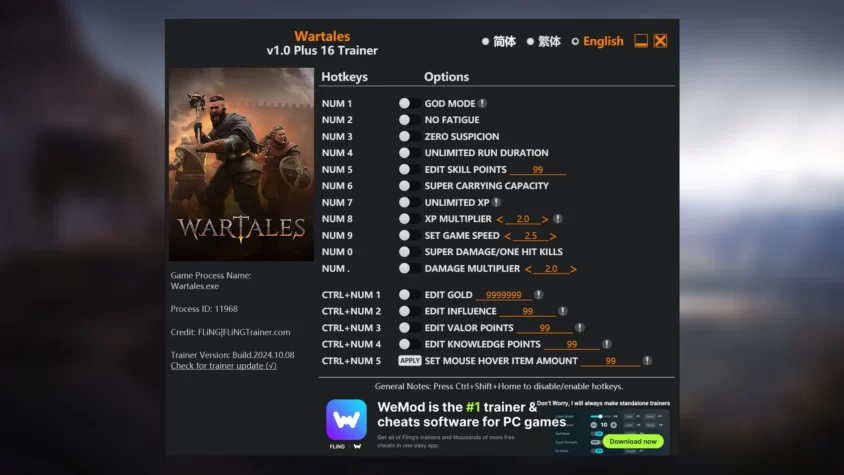
Task: Increase Damage Multiplier with right arrow
Action: pyautogui.click(x=573, y=269)
